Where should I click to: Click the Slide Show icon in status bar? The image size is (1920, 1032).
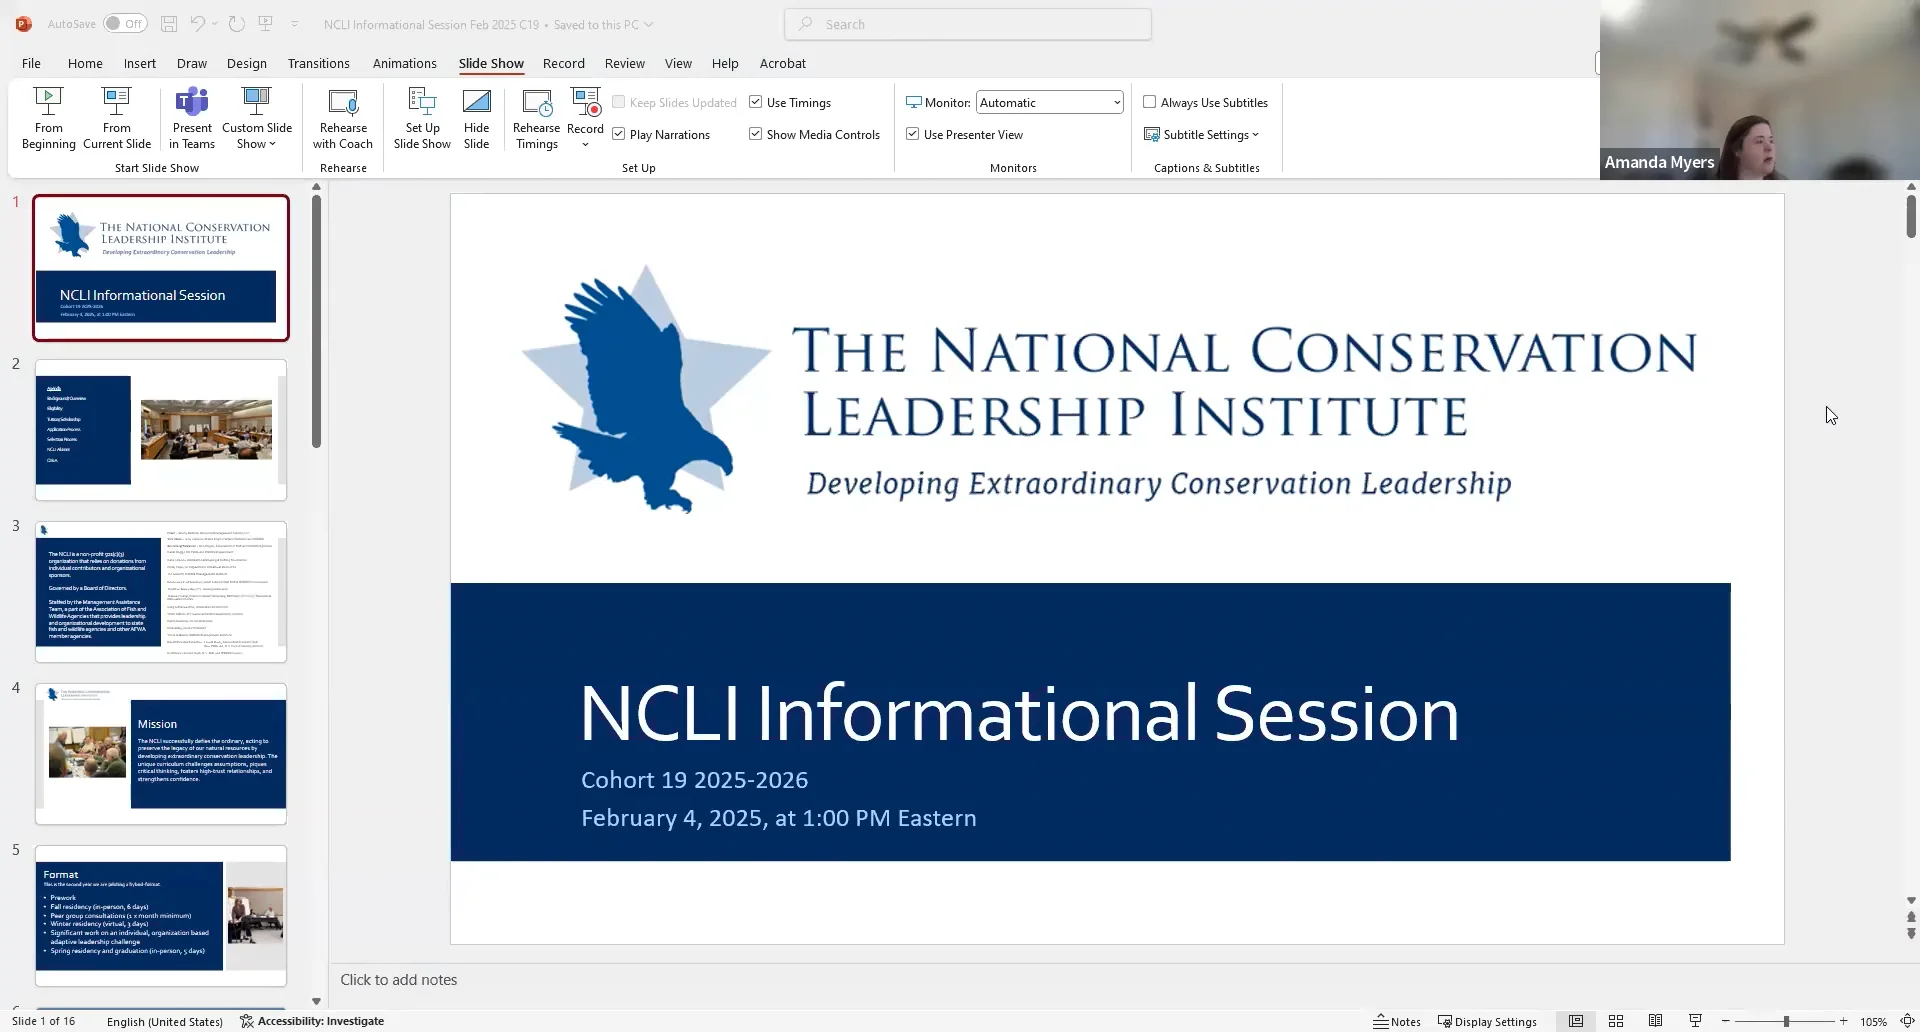tap(1695, 1021)
